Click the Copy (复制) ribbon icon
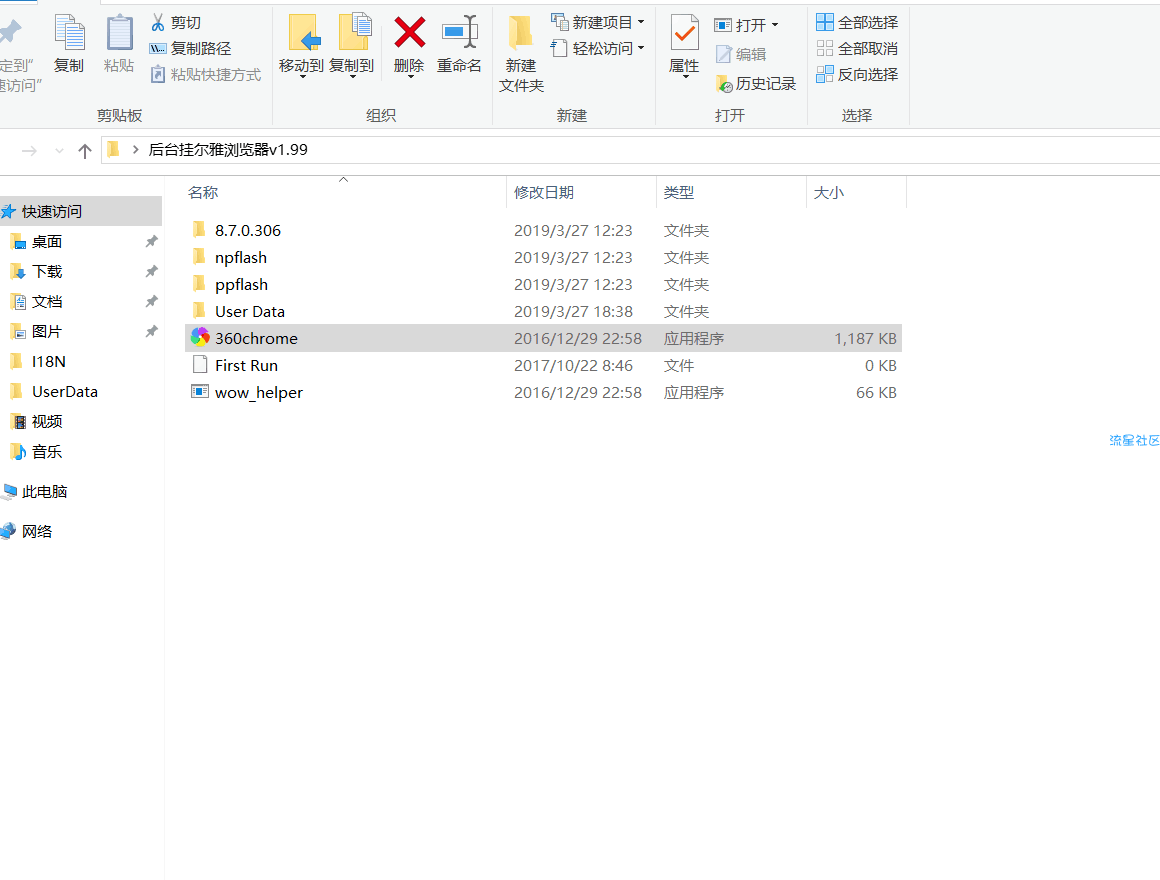 point(70,34)
